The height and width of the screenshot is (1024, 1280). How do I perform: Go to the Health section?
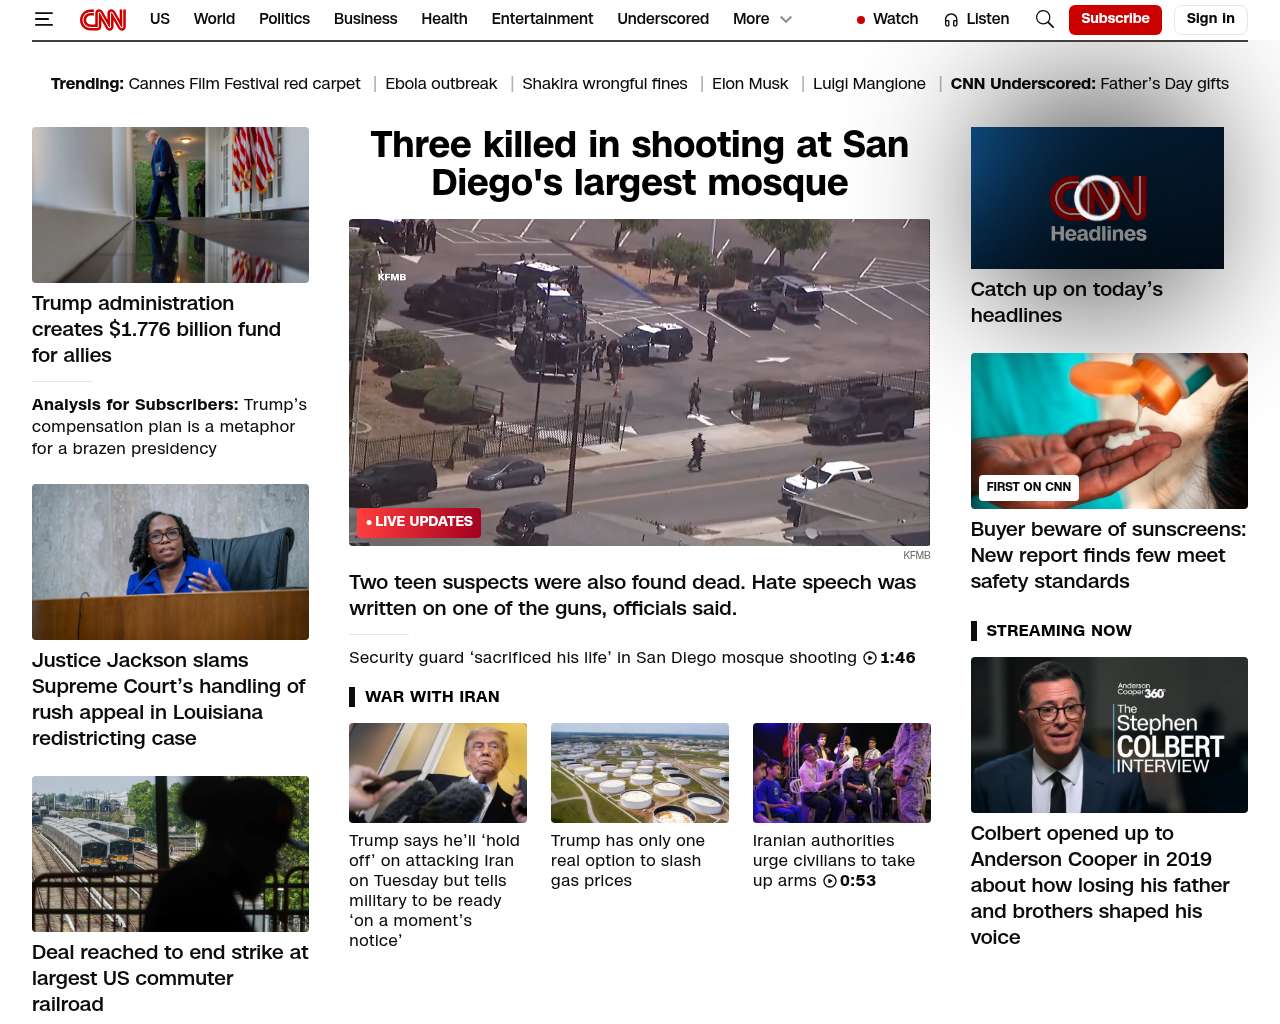pyautogui.click(x=444, y=19)
